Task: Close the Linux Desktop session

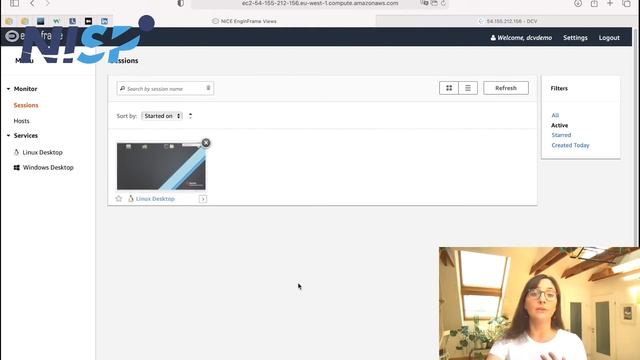Action: 206,143
